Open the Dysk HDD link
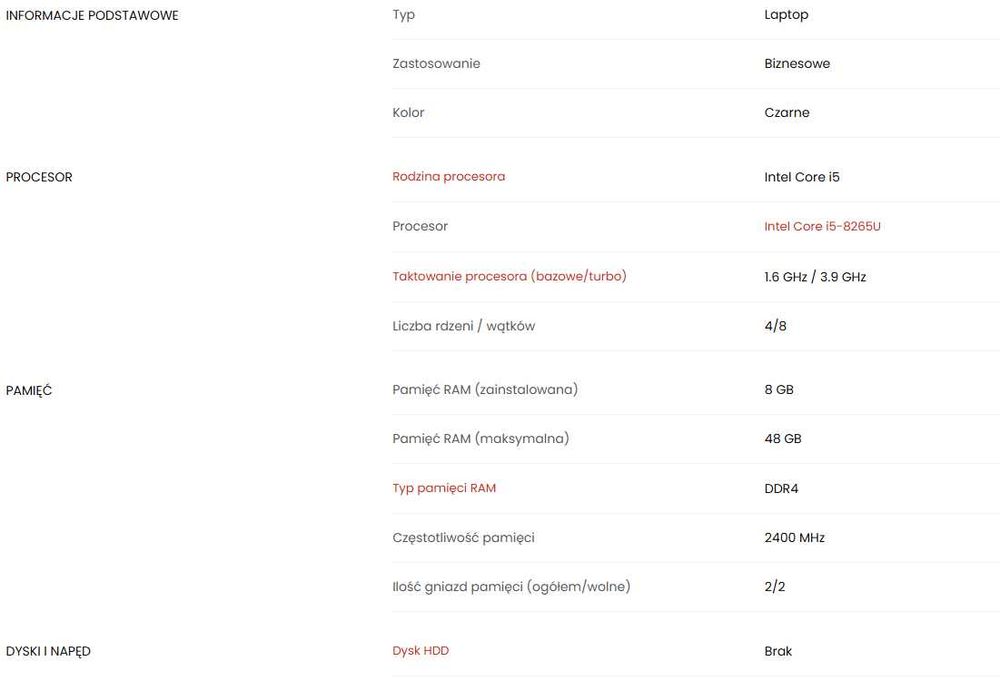 pos(420,651)
